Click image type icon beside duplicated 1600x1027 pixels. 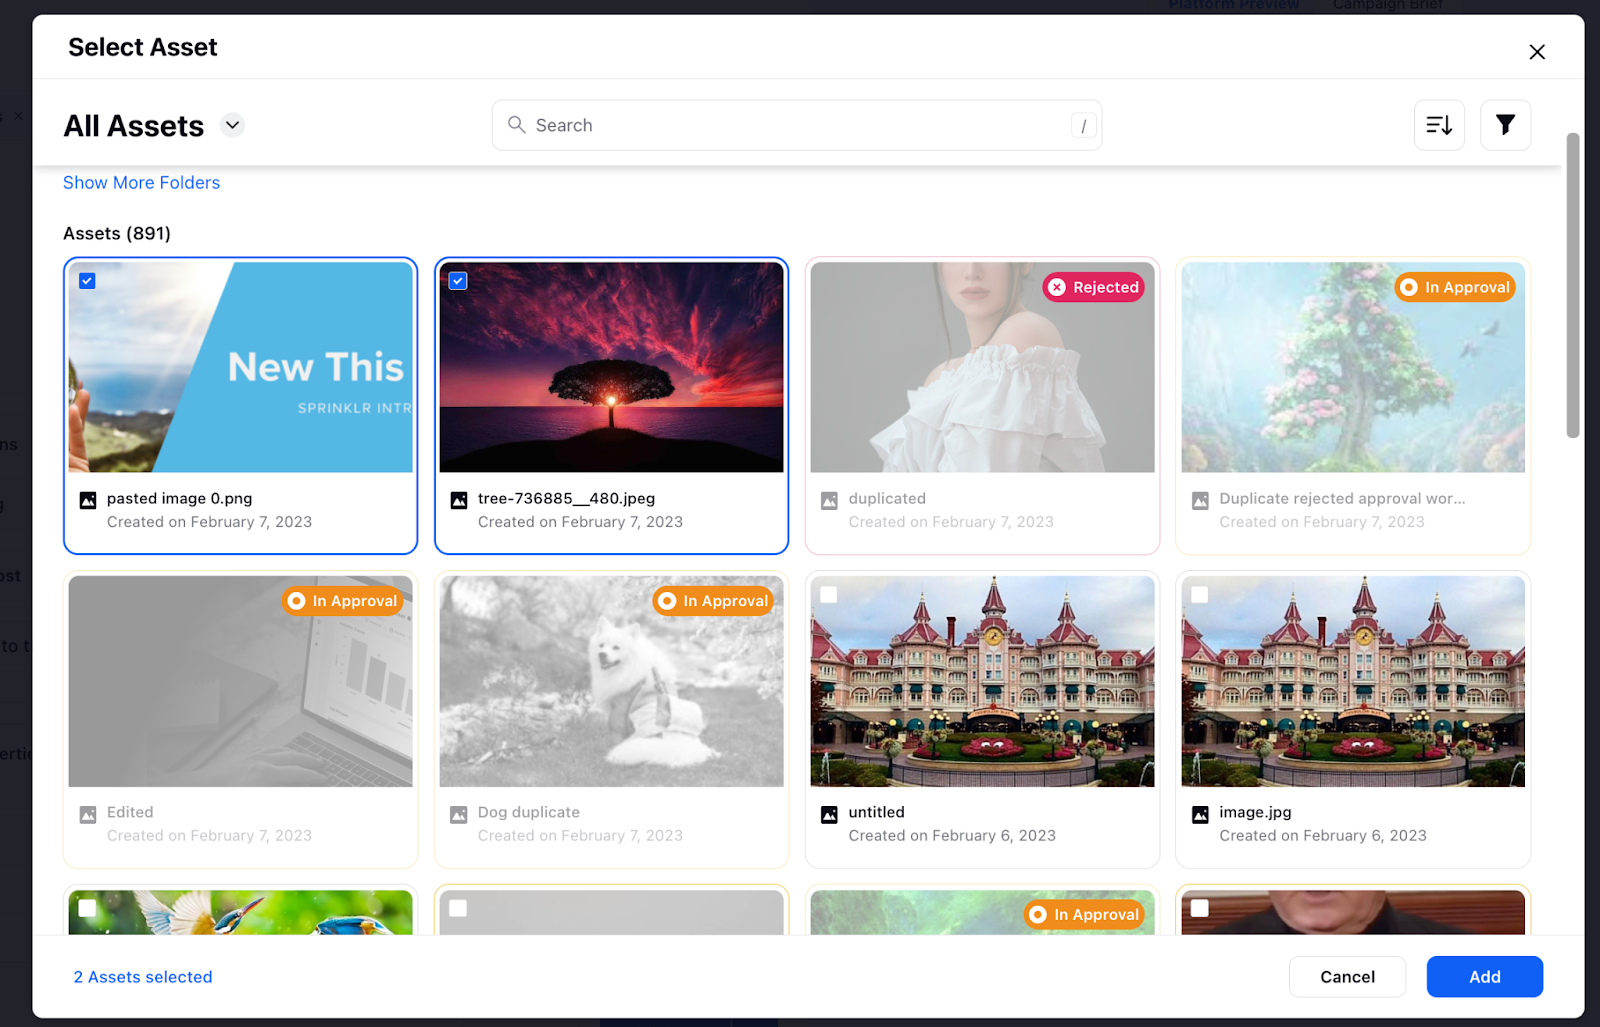click(829, 500)
